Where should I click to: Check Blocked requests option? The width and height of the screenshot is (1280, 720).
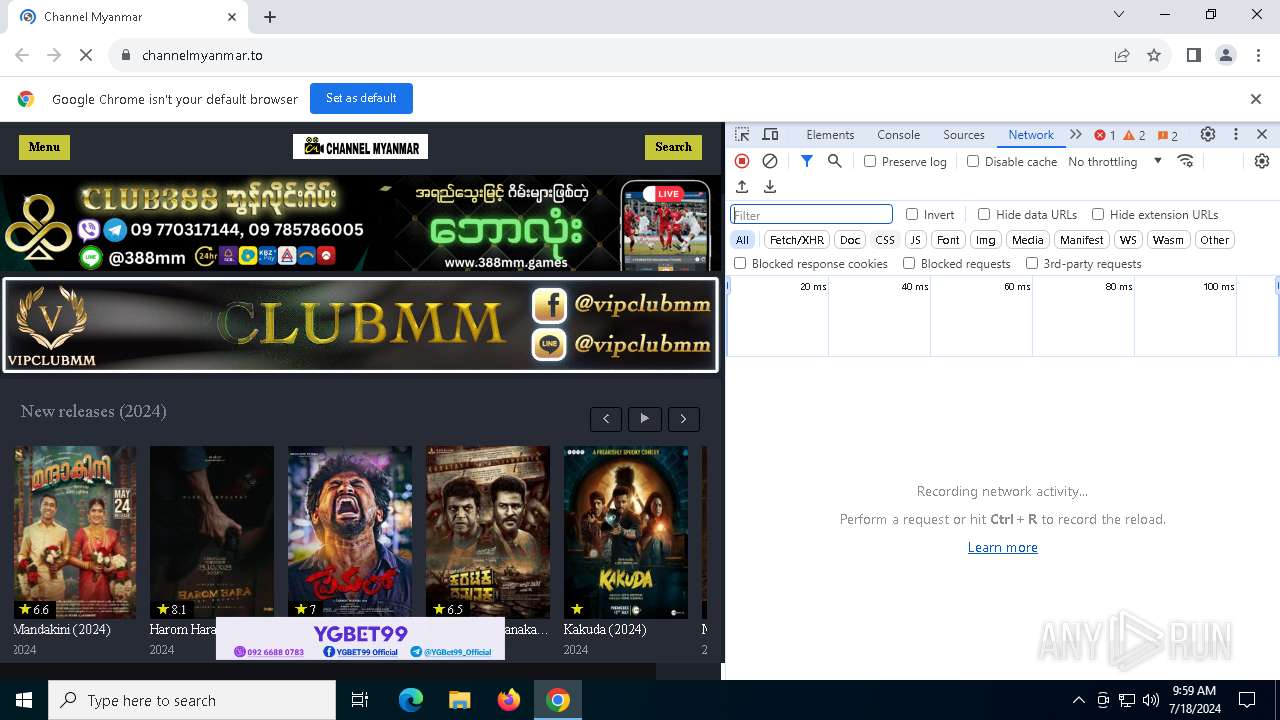pos(909,263)
